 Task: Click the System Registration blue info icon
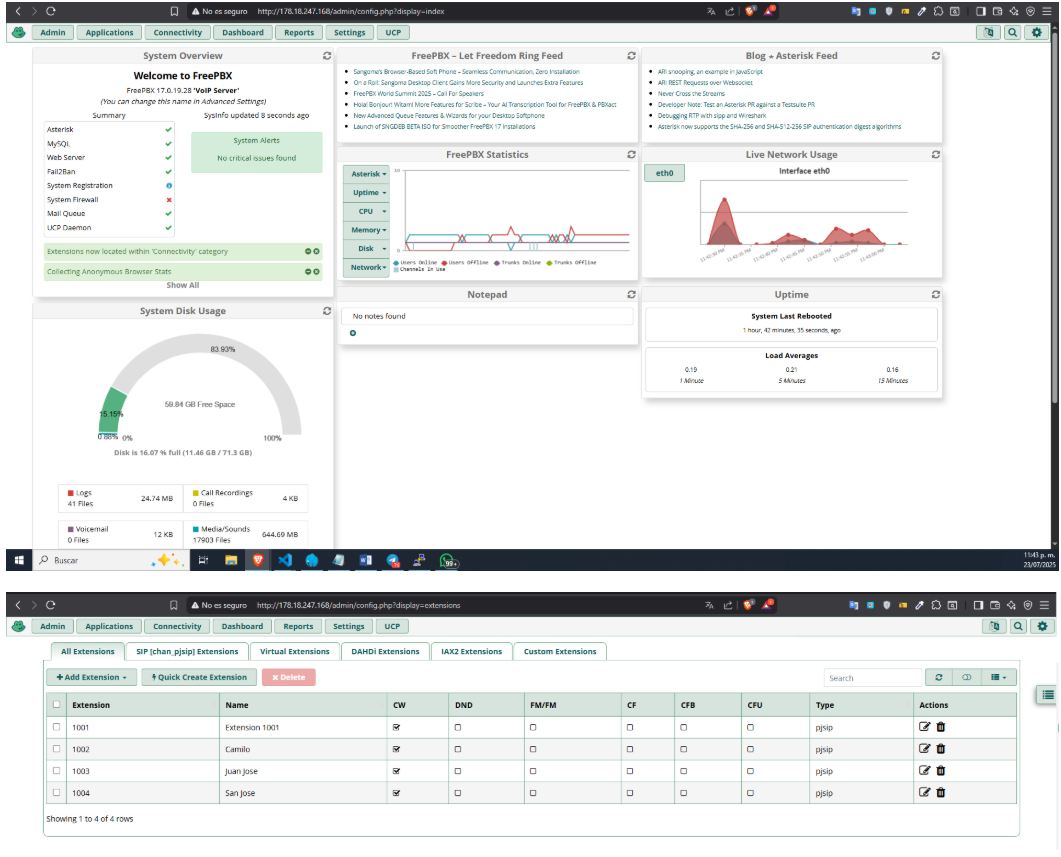pyautogui.click(x=169, y=186)
